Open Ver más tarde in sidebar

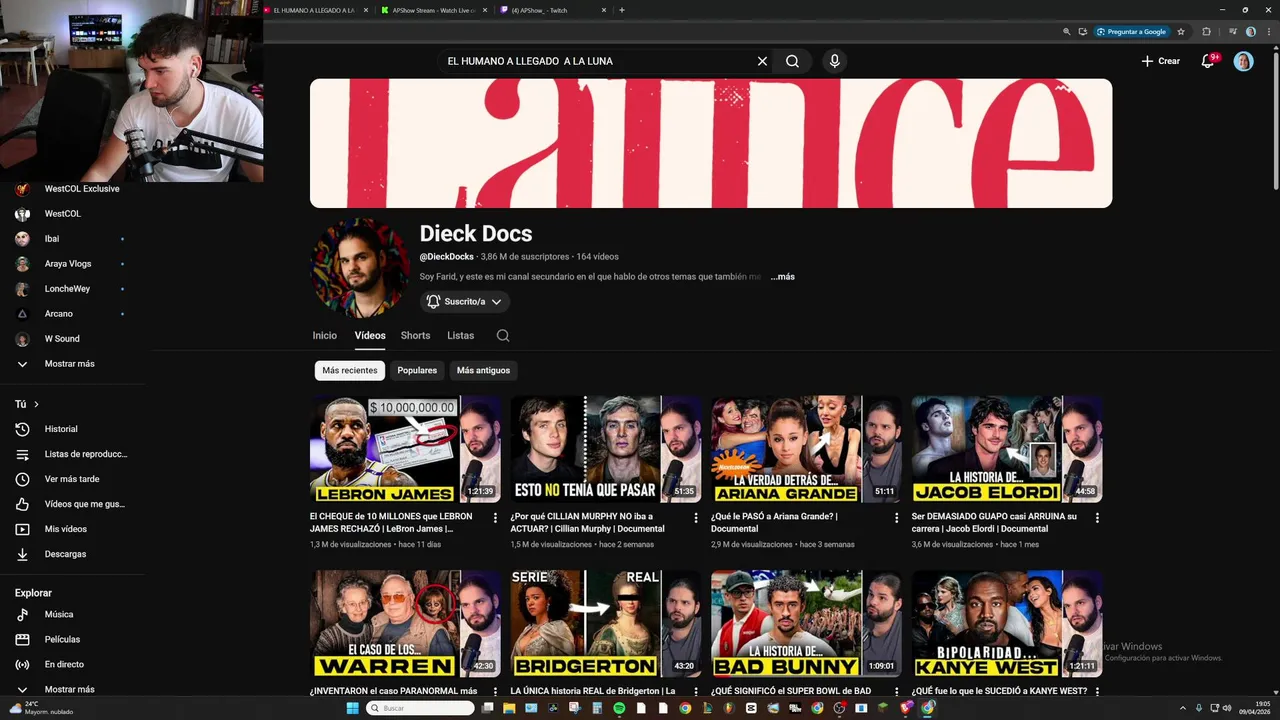pyautogui.click(x=72, y=479)
